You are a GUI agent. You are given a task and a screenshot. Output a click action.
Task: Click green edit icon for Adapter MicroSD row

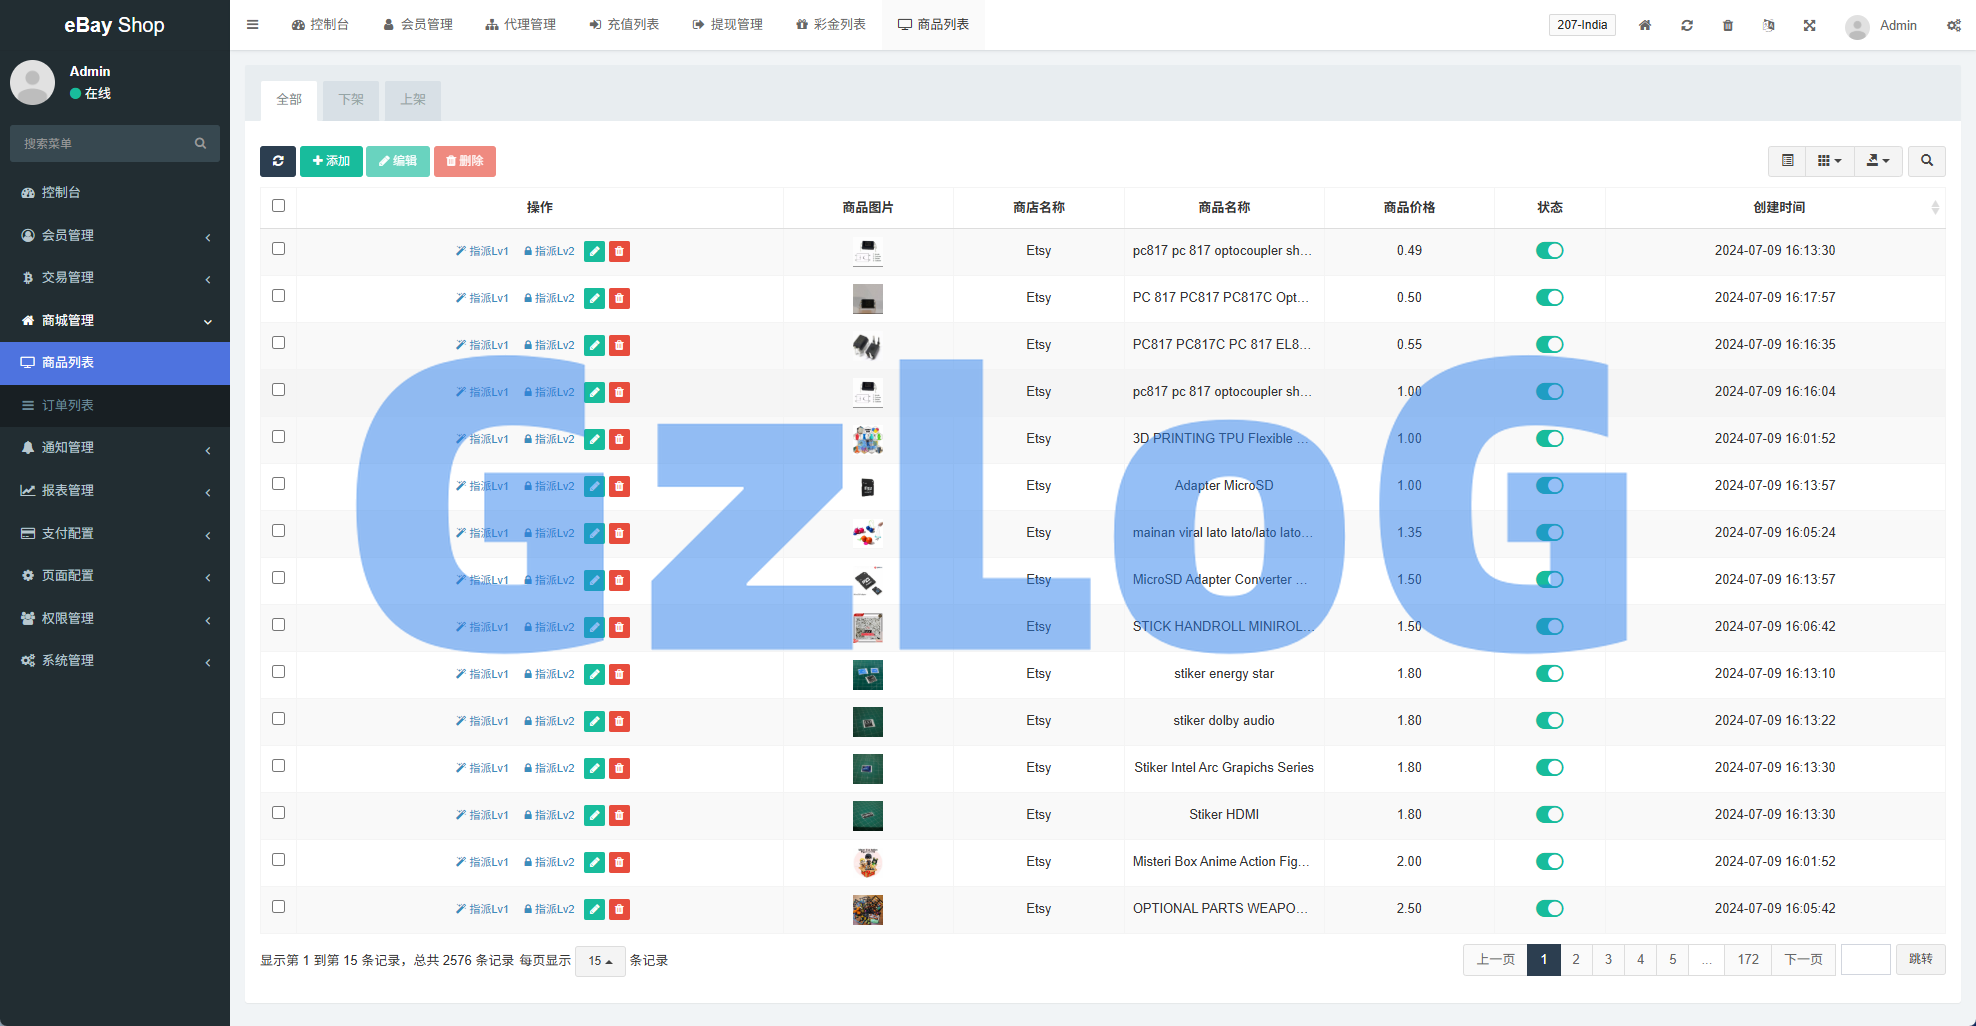point(594,486)
